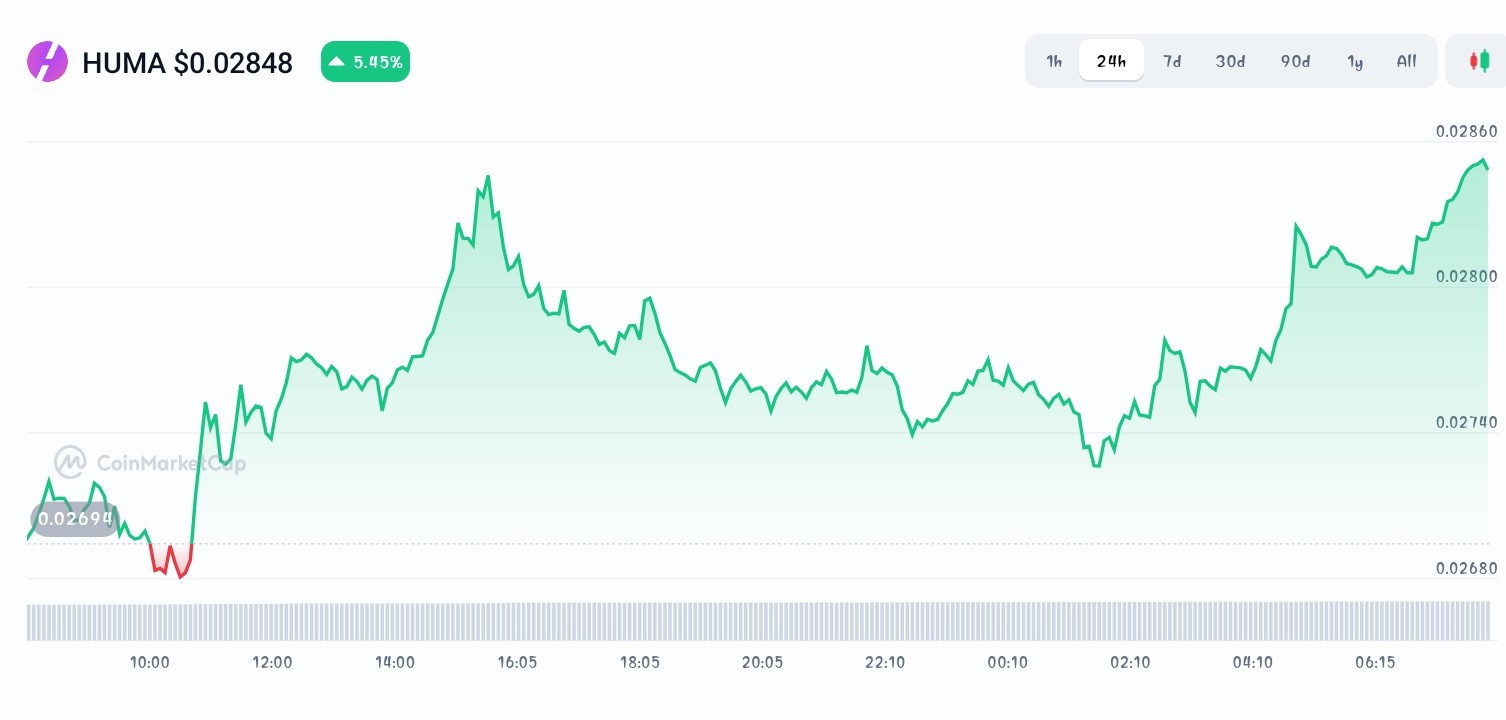Click the red dip segment of the price line
This screenshot has width=1506, height=720.
[170, 561]
